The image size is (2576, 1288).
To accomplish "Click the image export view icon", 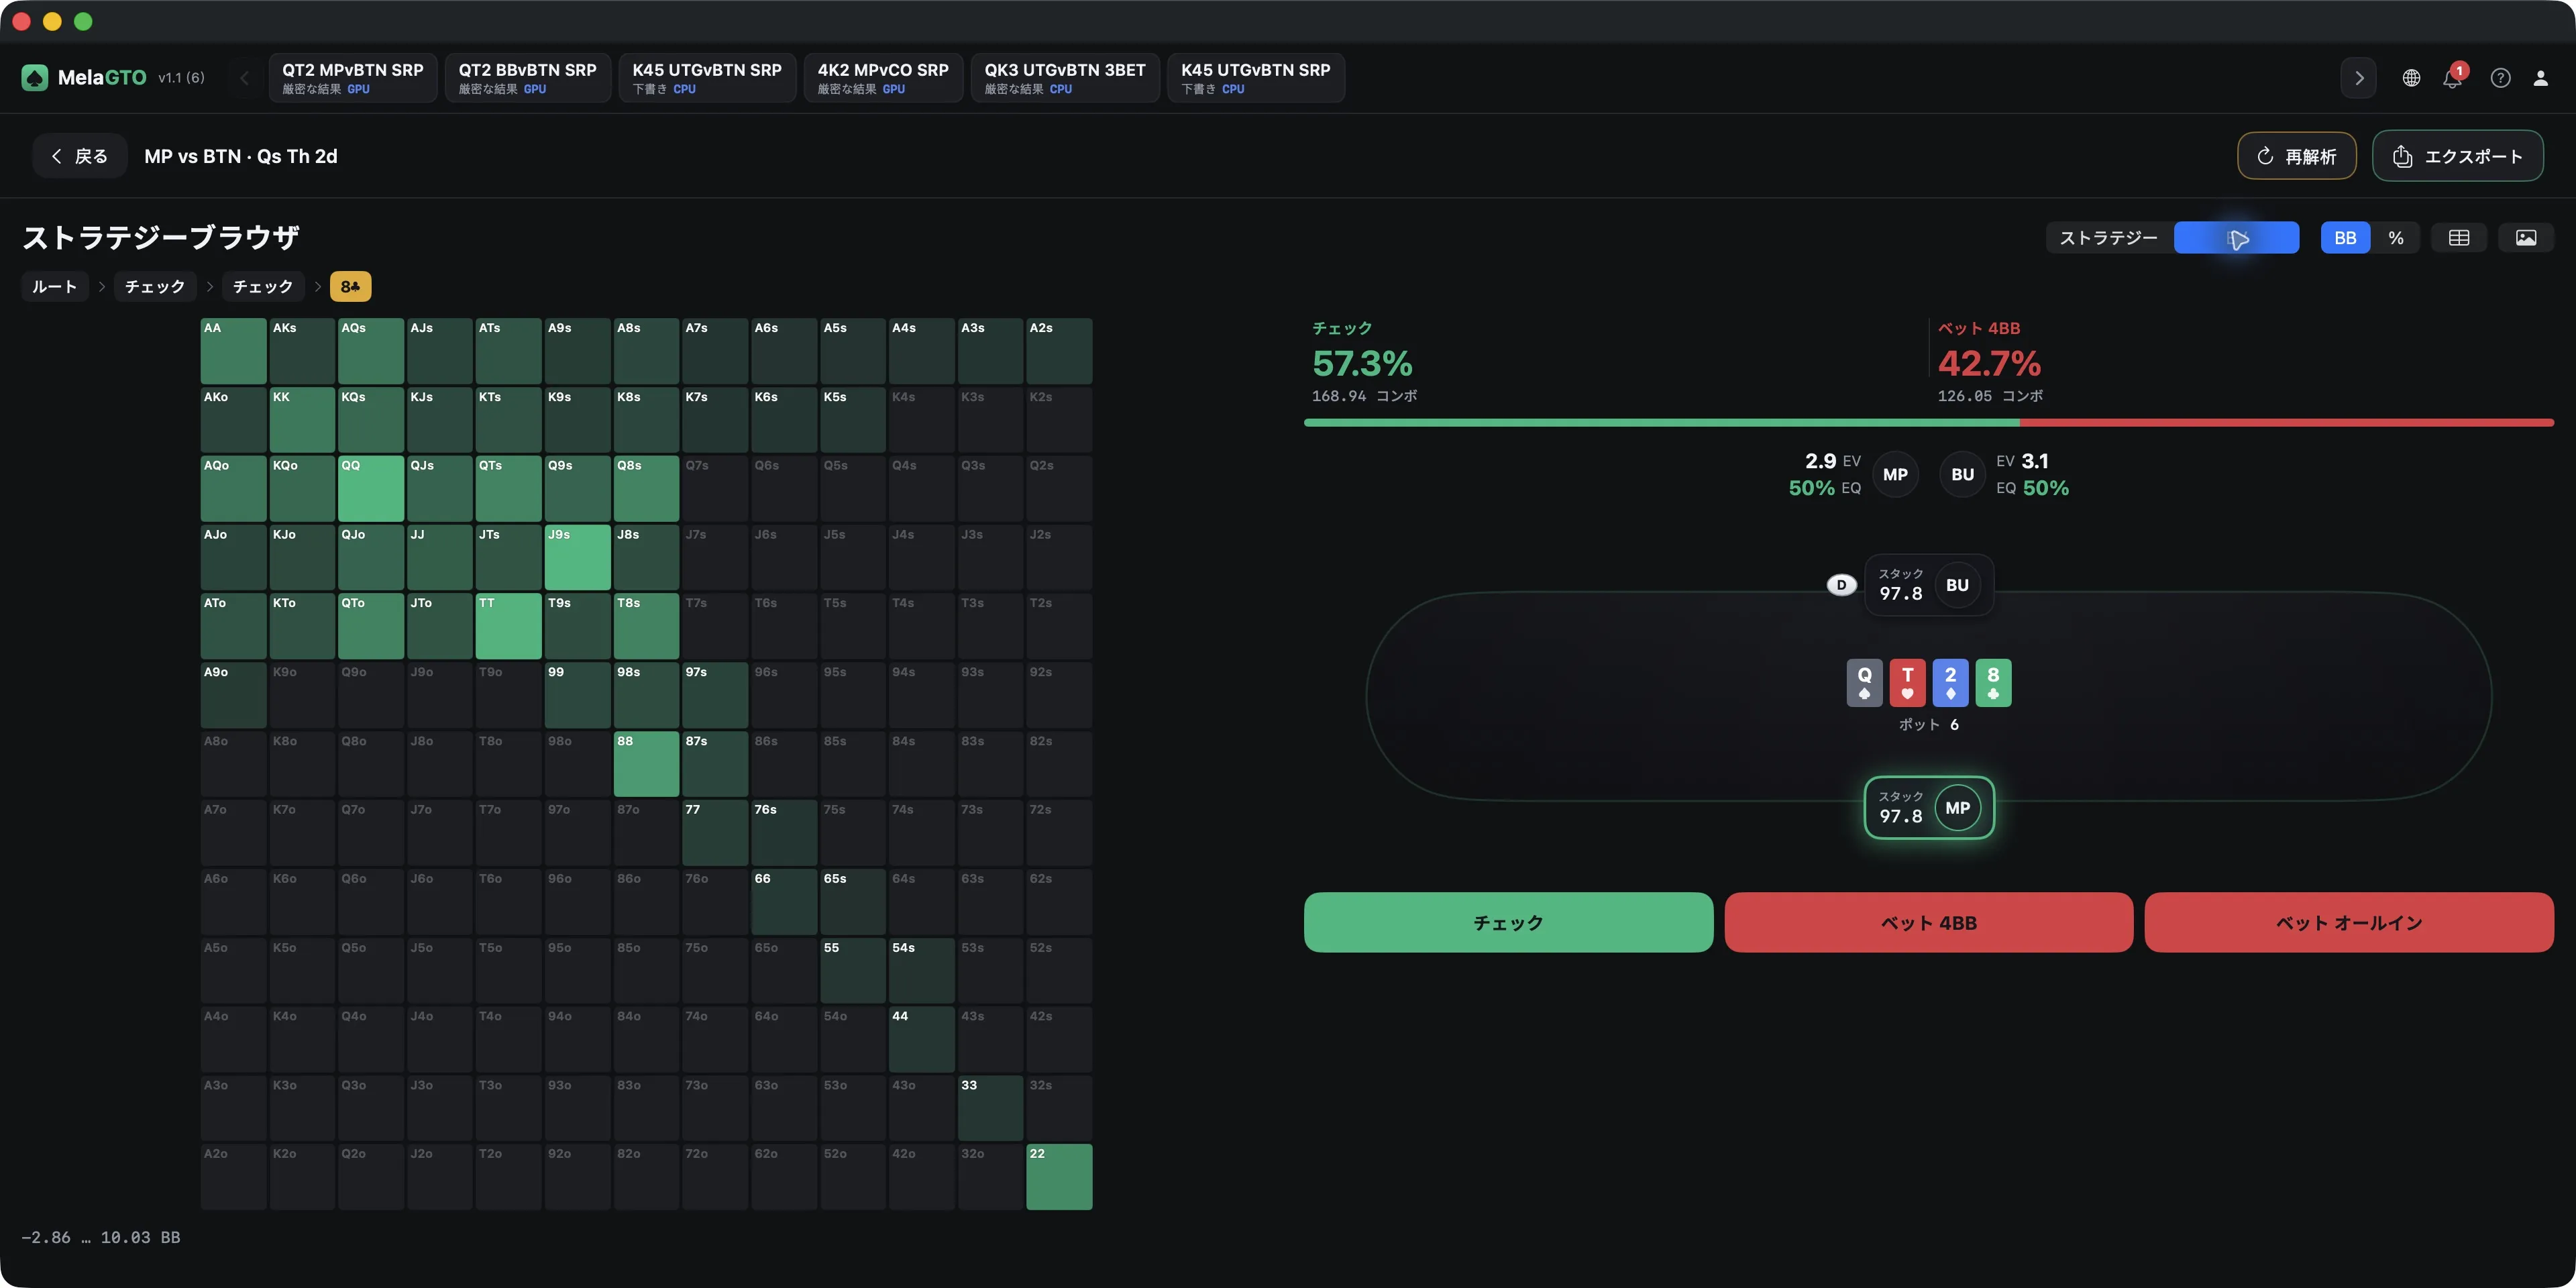I will tap(2526, 238).
